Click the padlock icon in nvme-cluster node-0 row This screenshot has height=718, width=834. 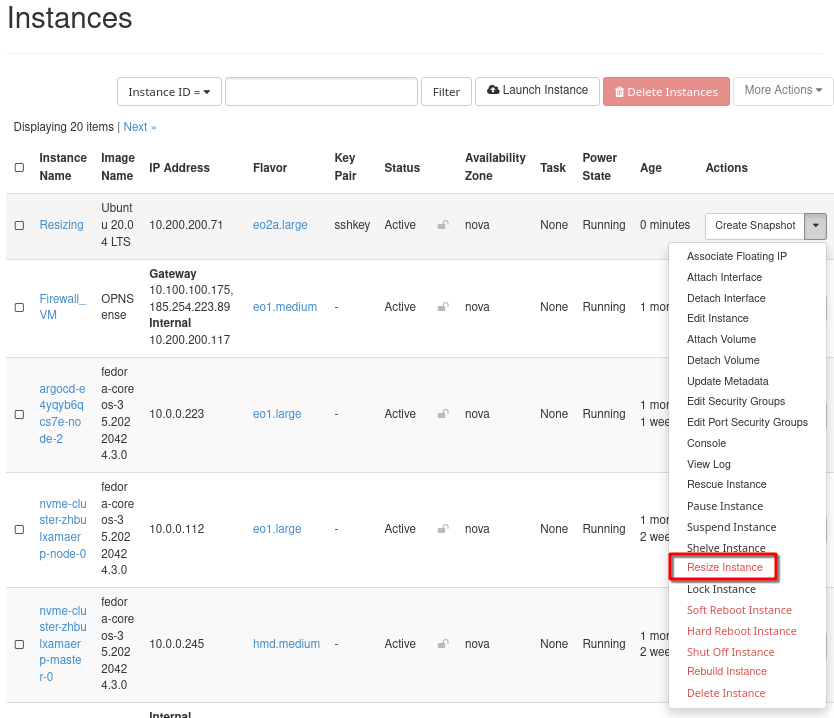(443, 529)
